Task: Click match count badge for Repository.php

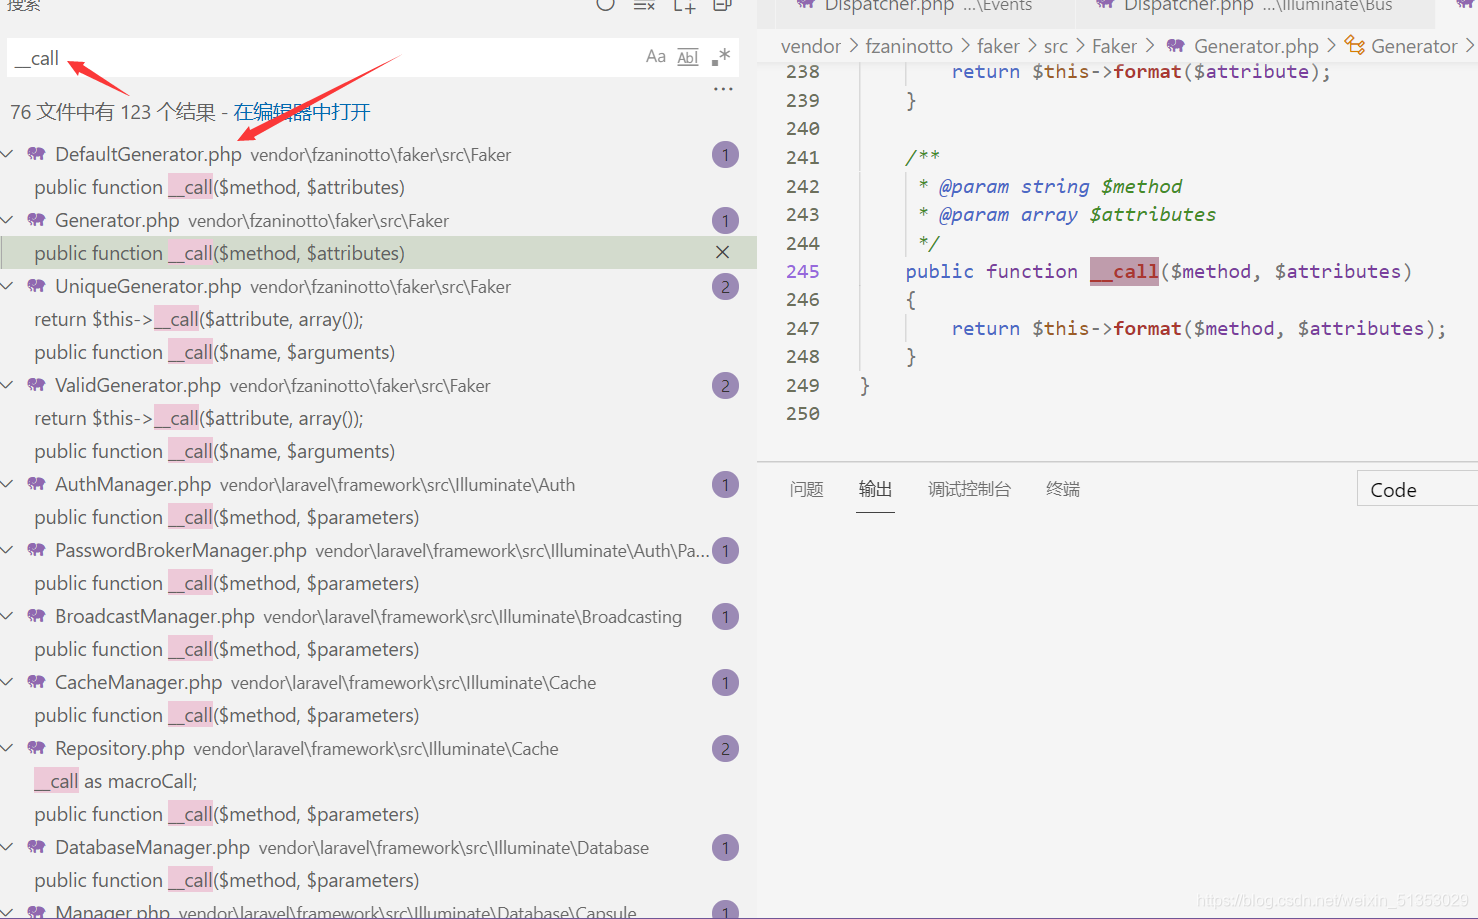Action: pyautogui.click(x=725, y=749)
